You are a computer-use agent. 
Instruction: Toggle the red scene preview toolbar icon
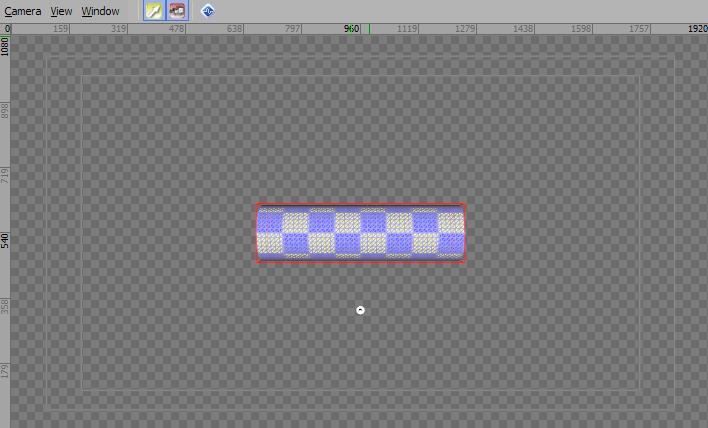pos(177,11)
